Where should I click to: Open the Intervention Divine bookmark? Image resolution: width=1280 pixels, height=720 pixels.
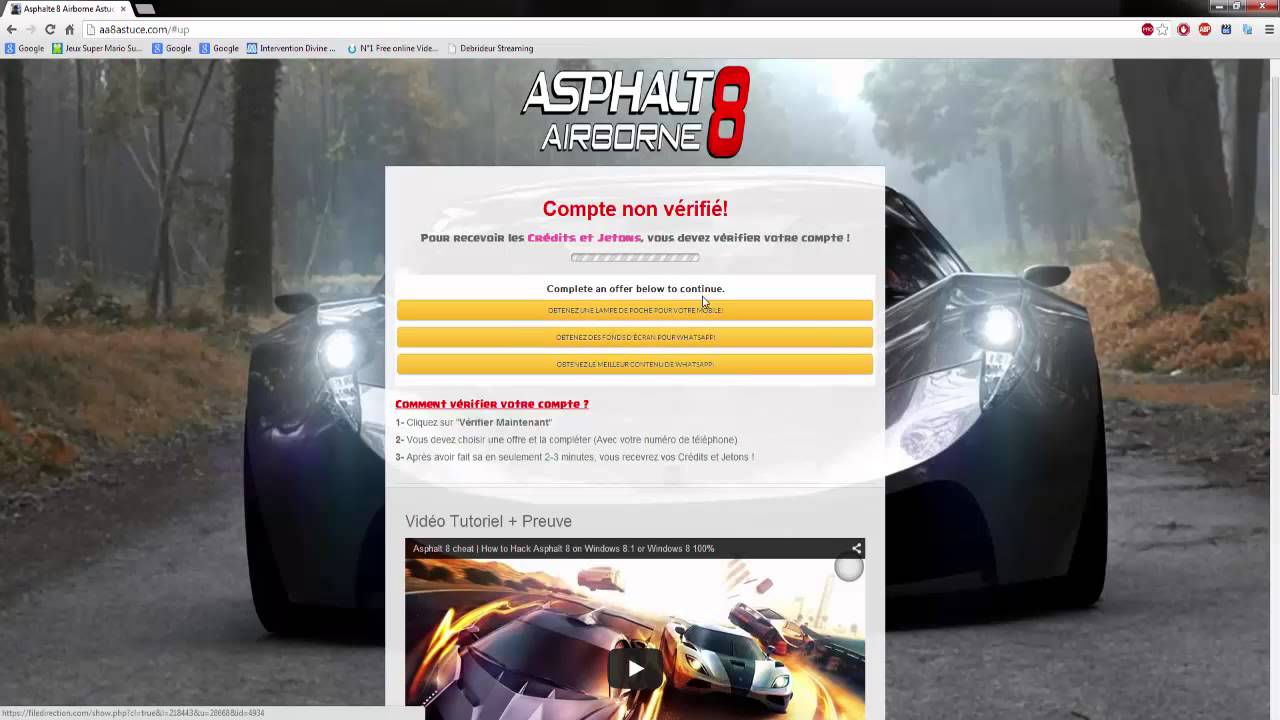291,48
